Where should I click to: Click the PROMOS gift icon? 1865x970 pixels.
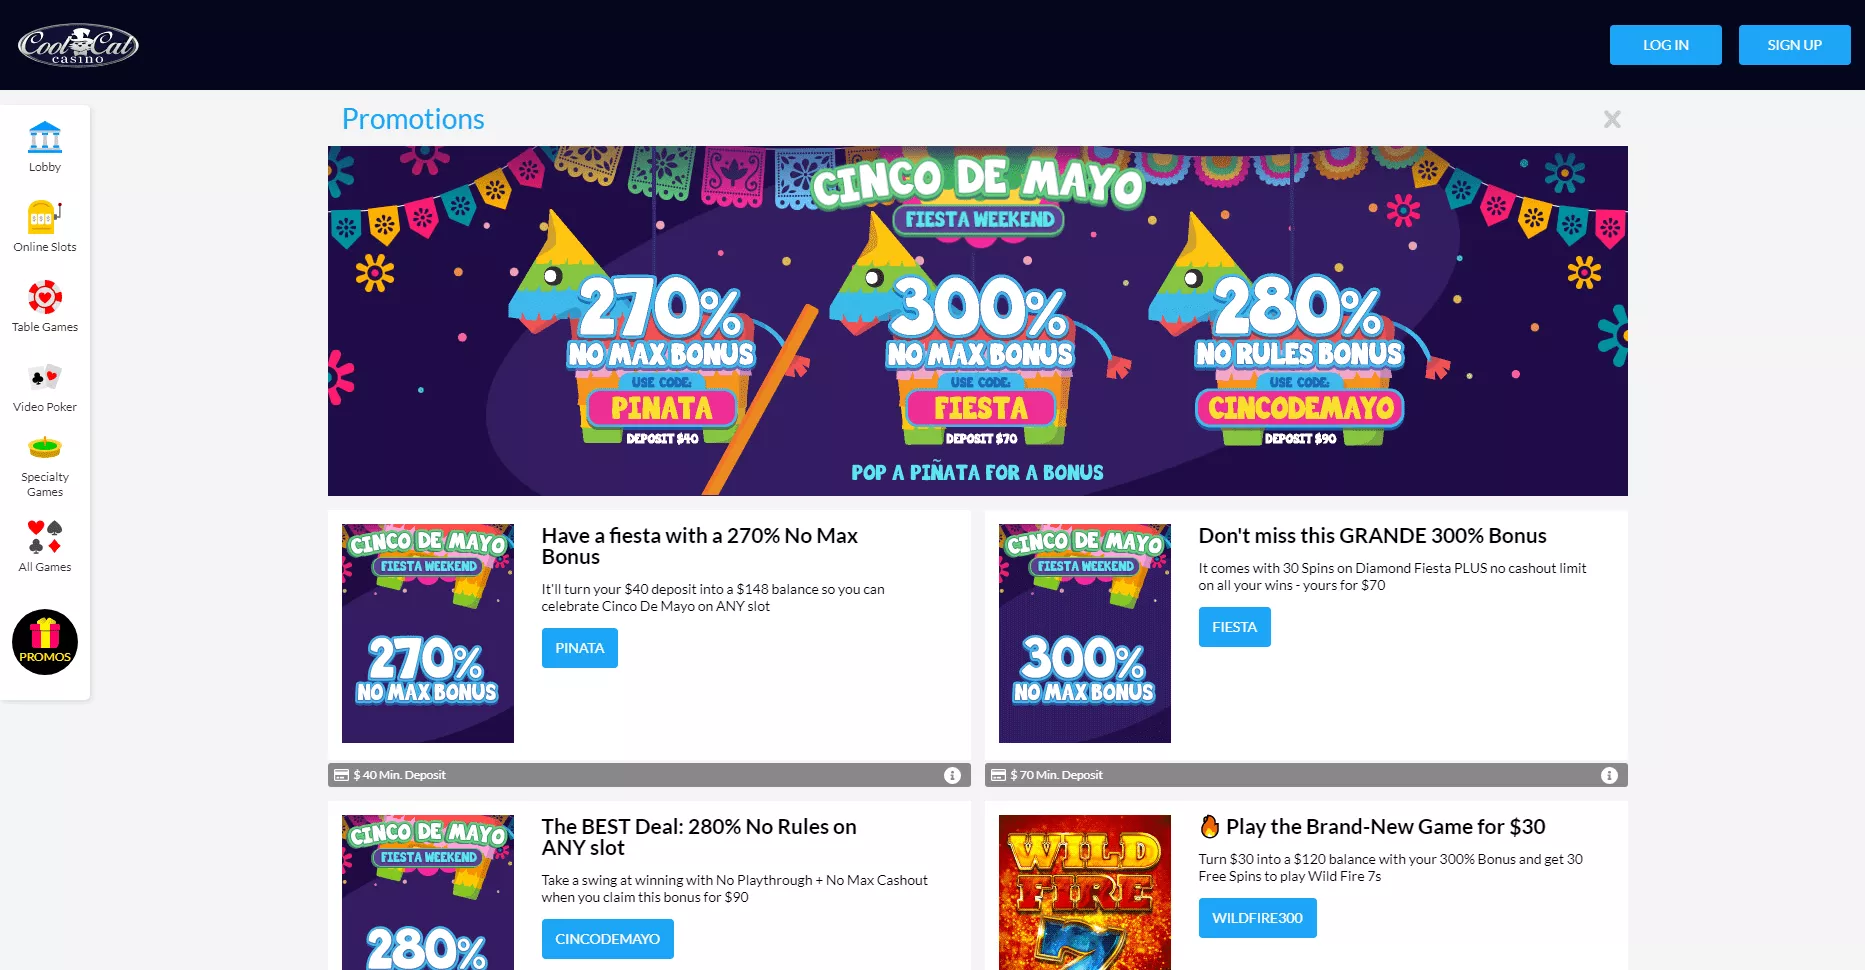coord(45,642)
